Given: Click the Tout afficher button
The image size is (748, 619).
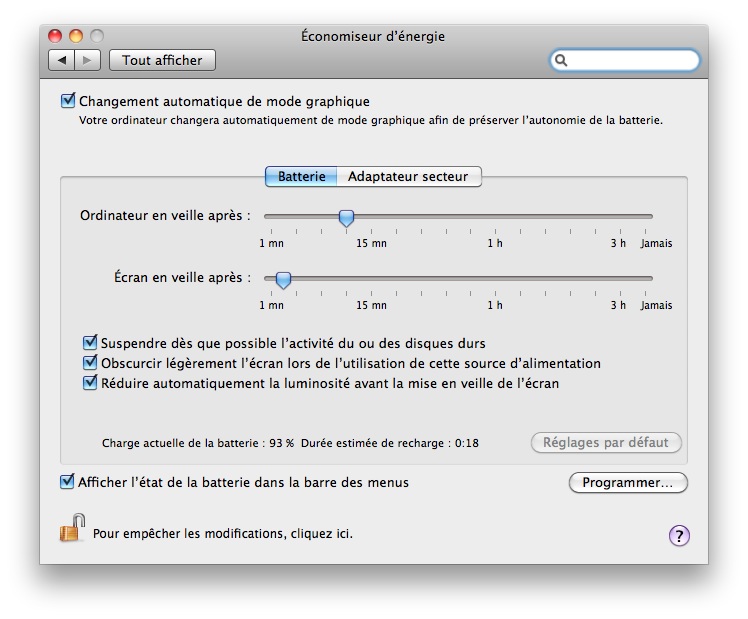Looking at the screenshot, I should pos(162,61).
